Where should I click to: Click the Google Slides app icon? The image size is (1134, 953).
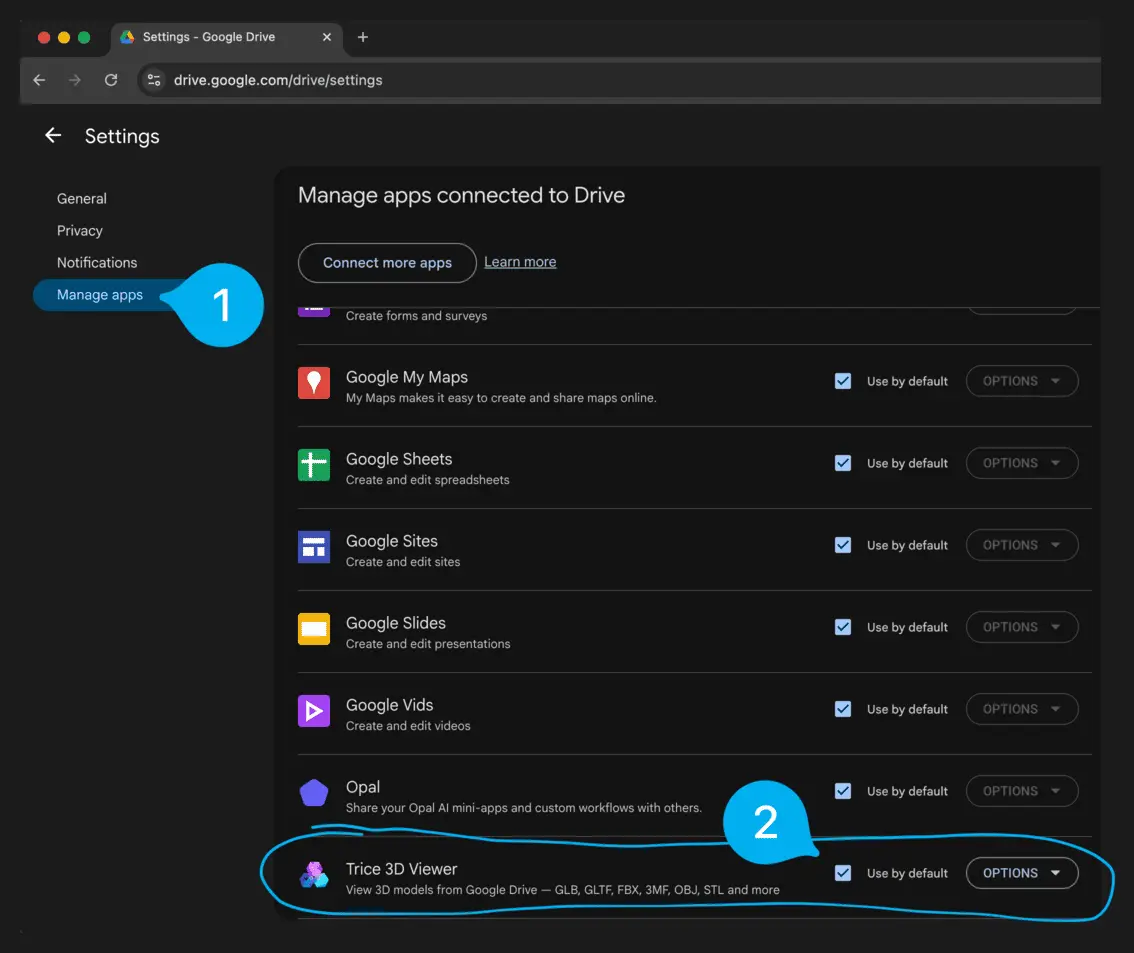(314, 629)
